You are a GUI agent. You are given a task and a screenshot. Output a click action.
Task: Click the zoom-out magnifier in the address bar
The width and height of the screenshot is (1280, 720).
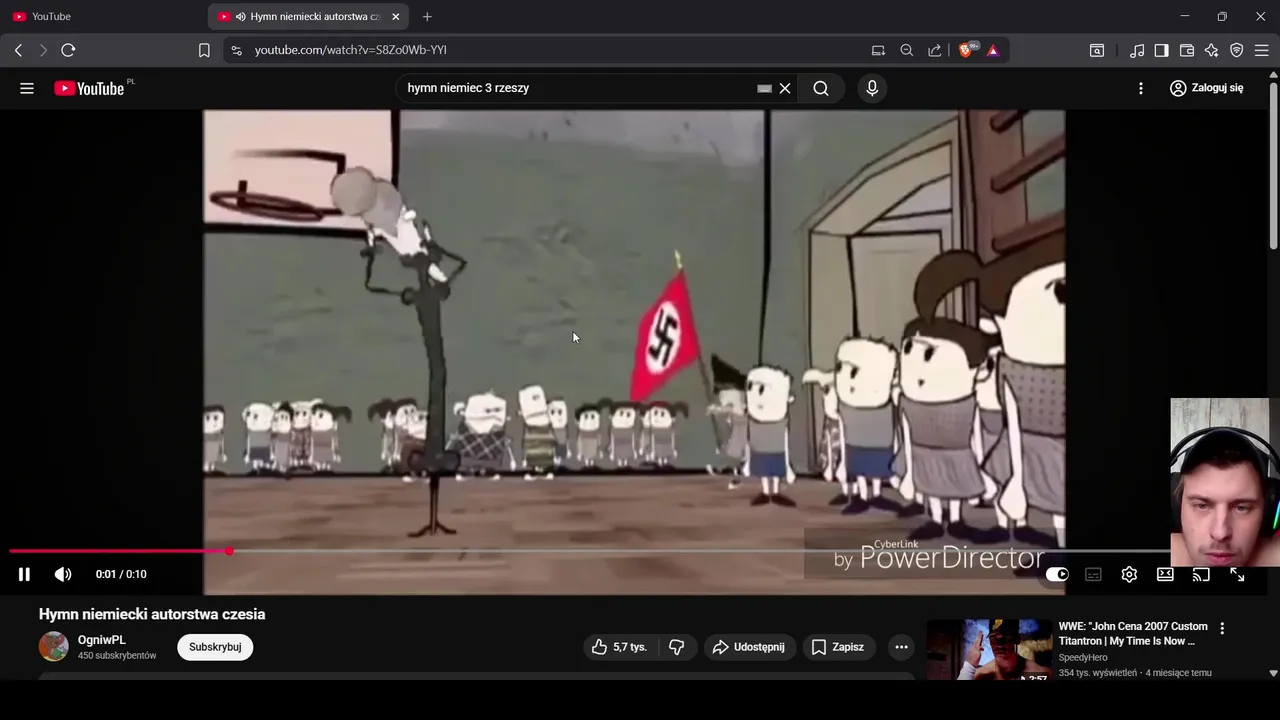[906, 50]
